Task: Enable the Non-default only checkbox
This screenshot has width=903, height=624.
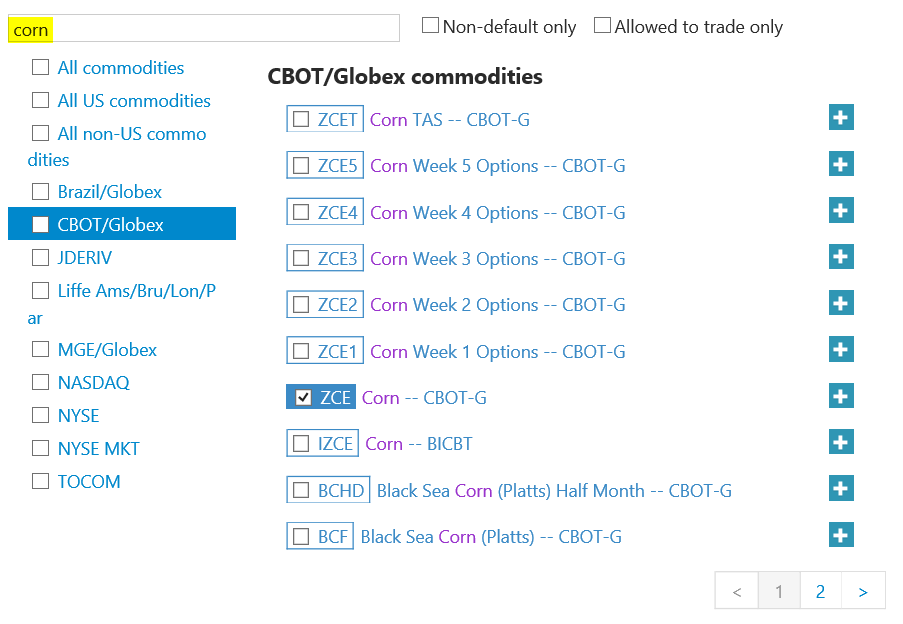Action: coord(430,25)
